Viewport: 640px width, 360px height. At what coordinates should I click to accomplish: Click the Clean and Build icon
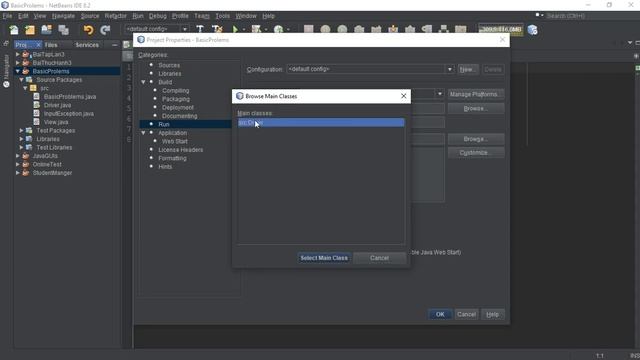[x=217, y=29]
